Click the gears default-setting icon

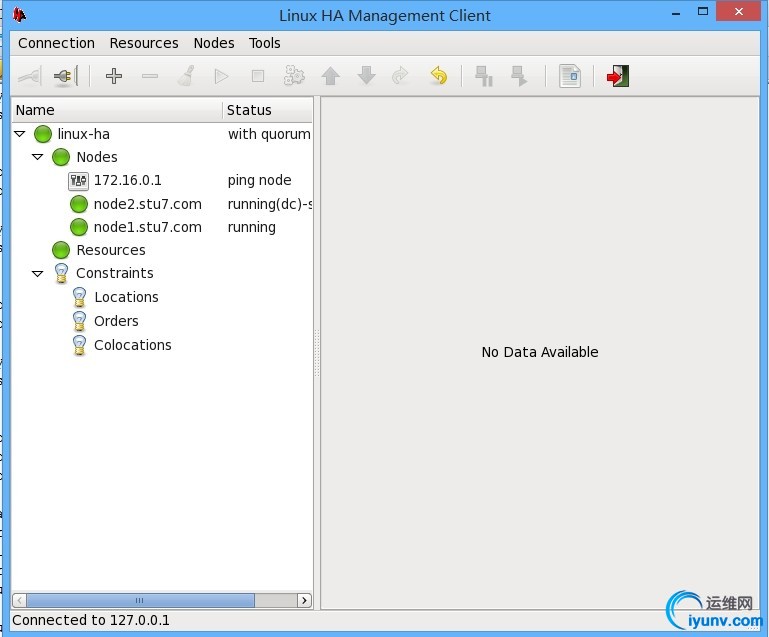point(294,76)
